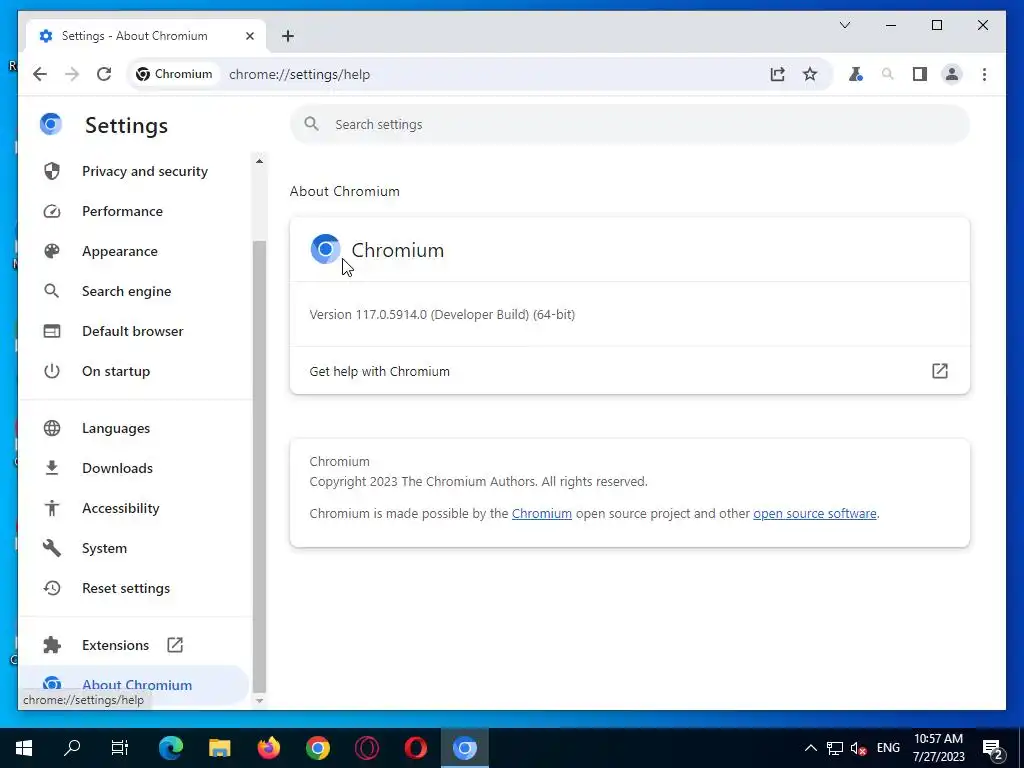1024x768 pixels.
Task: Open a new tab with the plus button
Action: click(288, 36)
